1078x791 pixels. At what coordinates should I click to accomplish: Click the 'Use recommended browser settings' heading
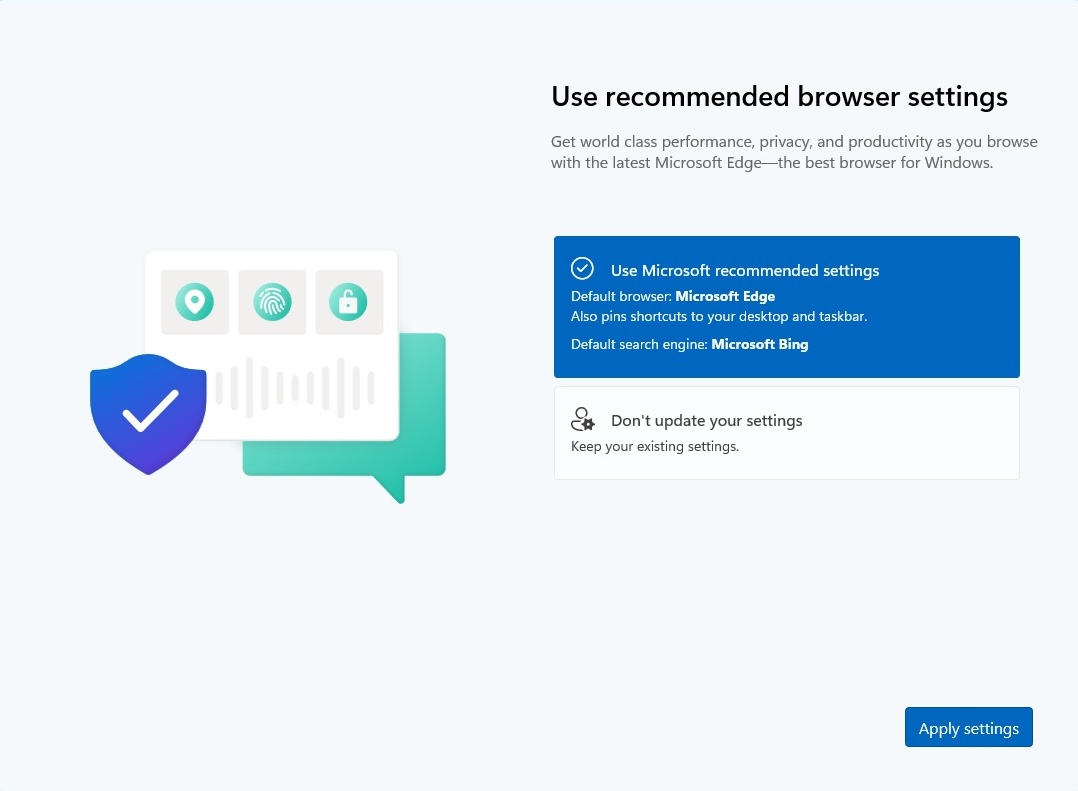[779, 98]
